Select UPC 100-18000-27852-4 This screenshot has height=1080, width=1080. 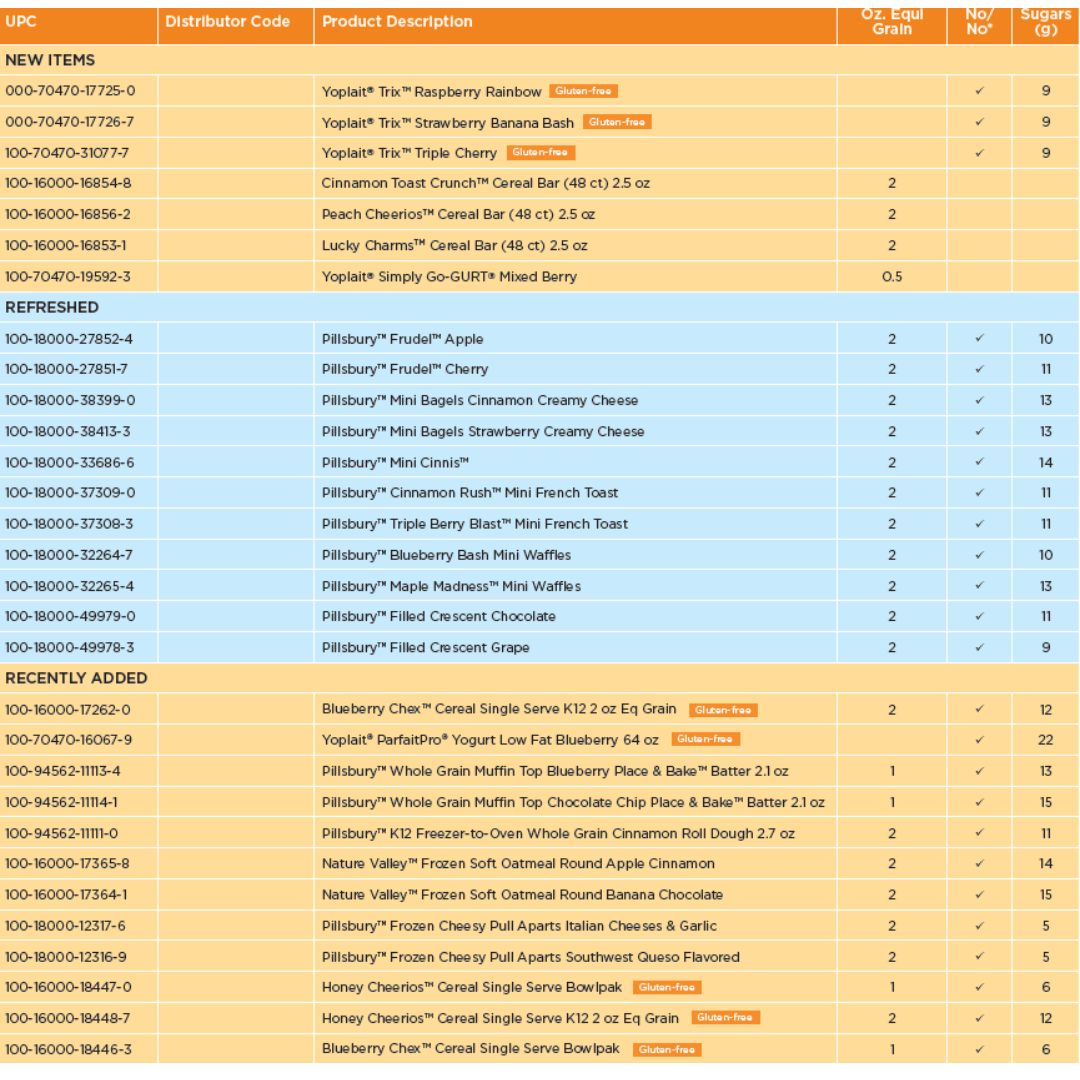[69, 339]
